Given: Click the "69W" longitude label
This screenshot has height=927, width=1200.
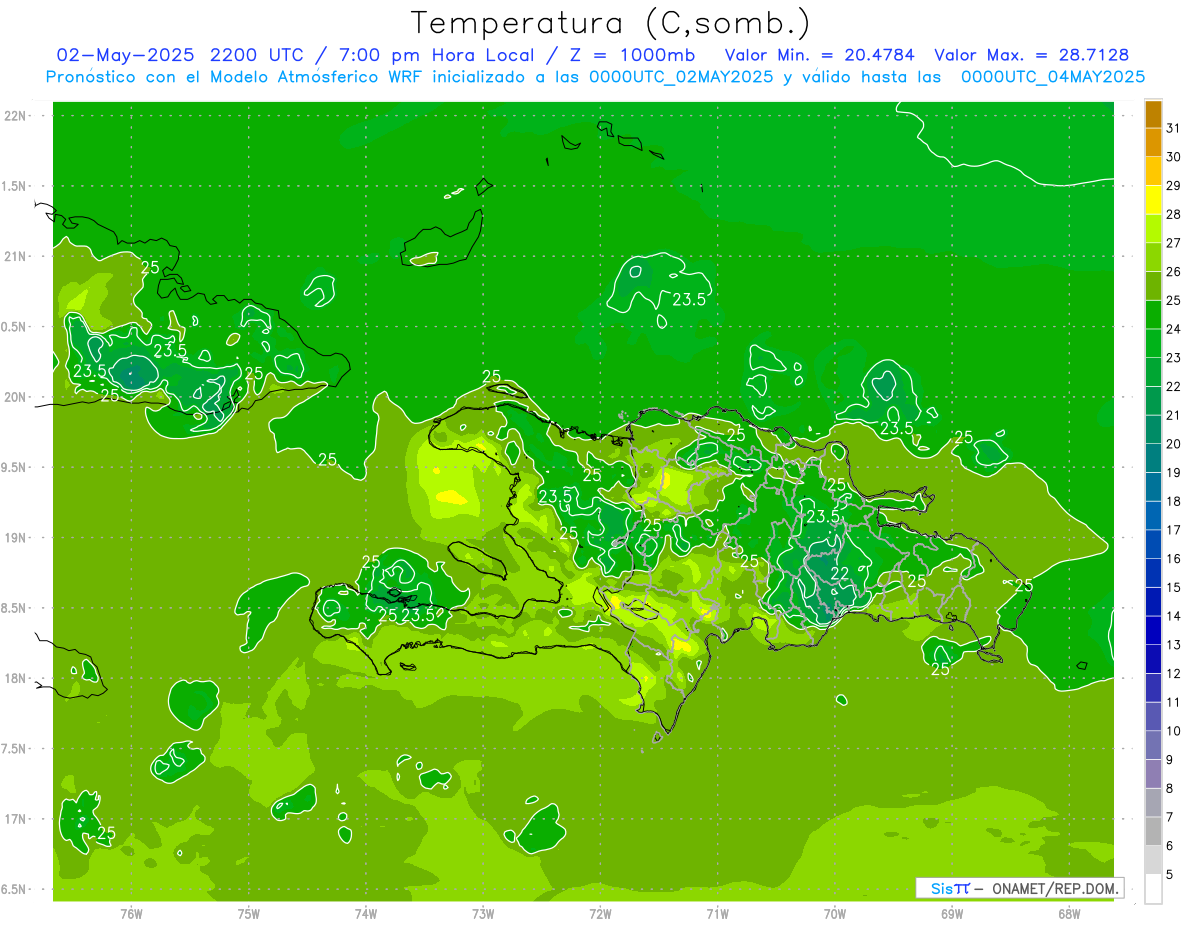Looking at the screenshot, I should [952, 913].
